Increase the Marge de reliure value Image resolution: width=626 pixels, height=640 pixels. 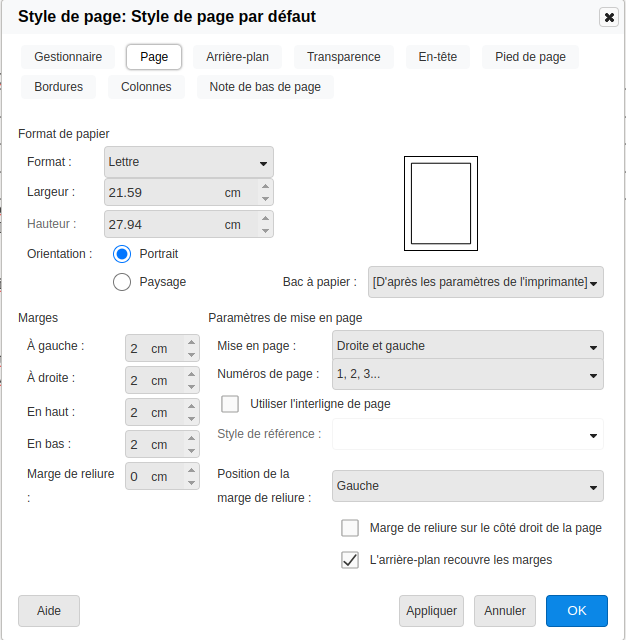(x=191, y=471)
